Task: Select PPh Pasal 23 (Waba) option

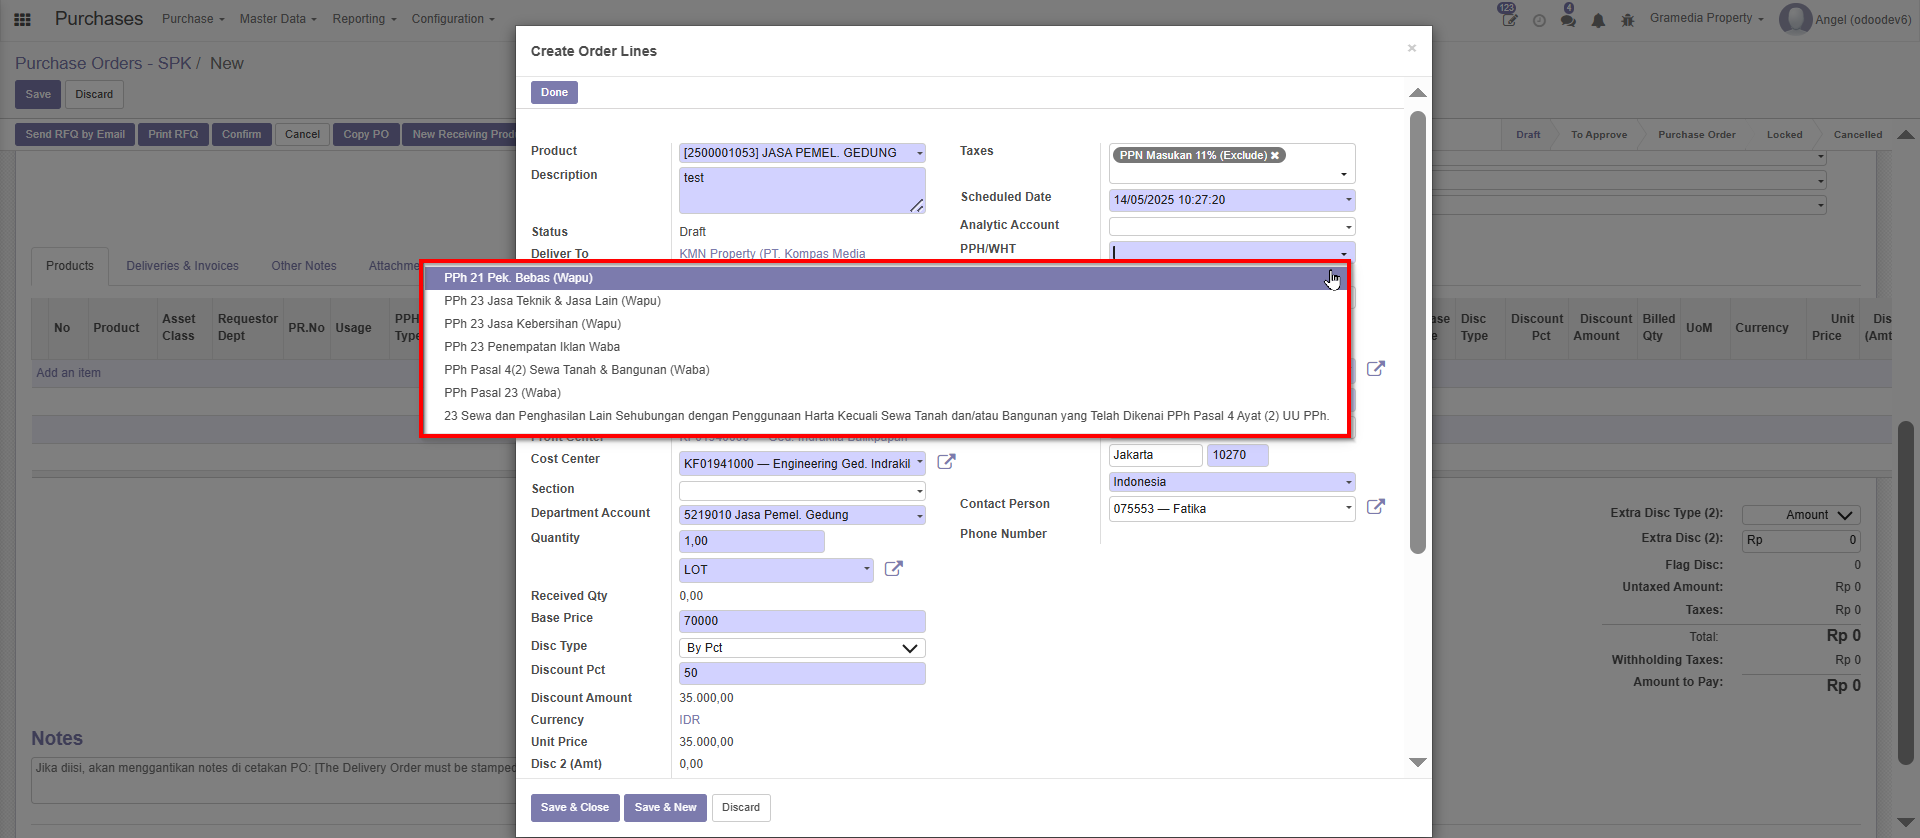Action: click(886, 393)
